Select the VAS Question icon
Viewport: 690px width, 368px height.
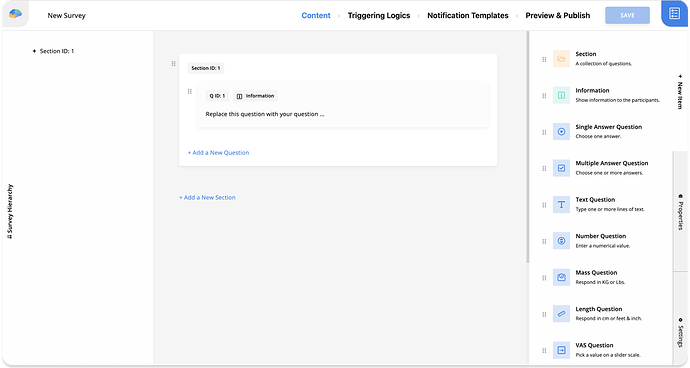click(562, 350)
